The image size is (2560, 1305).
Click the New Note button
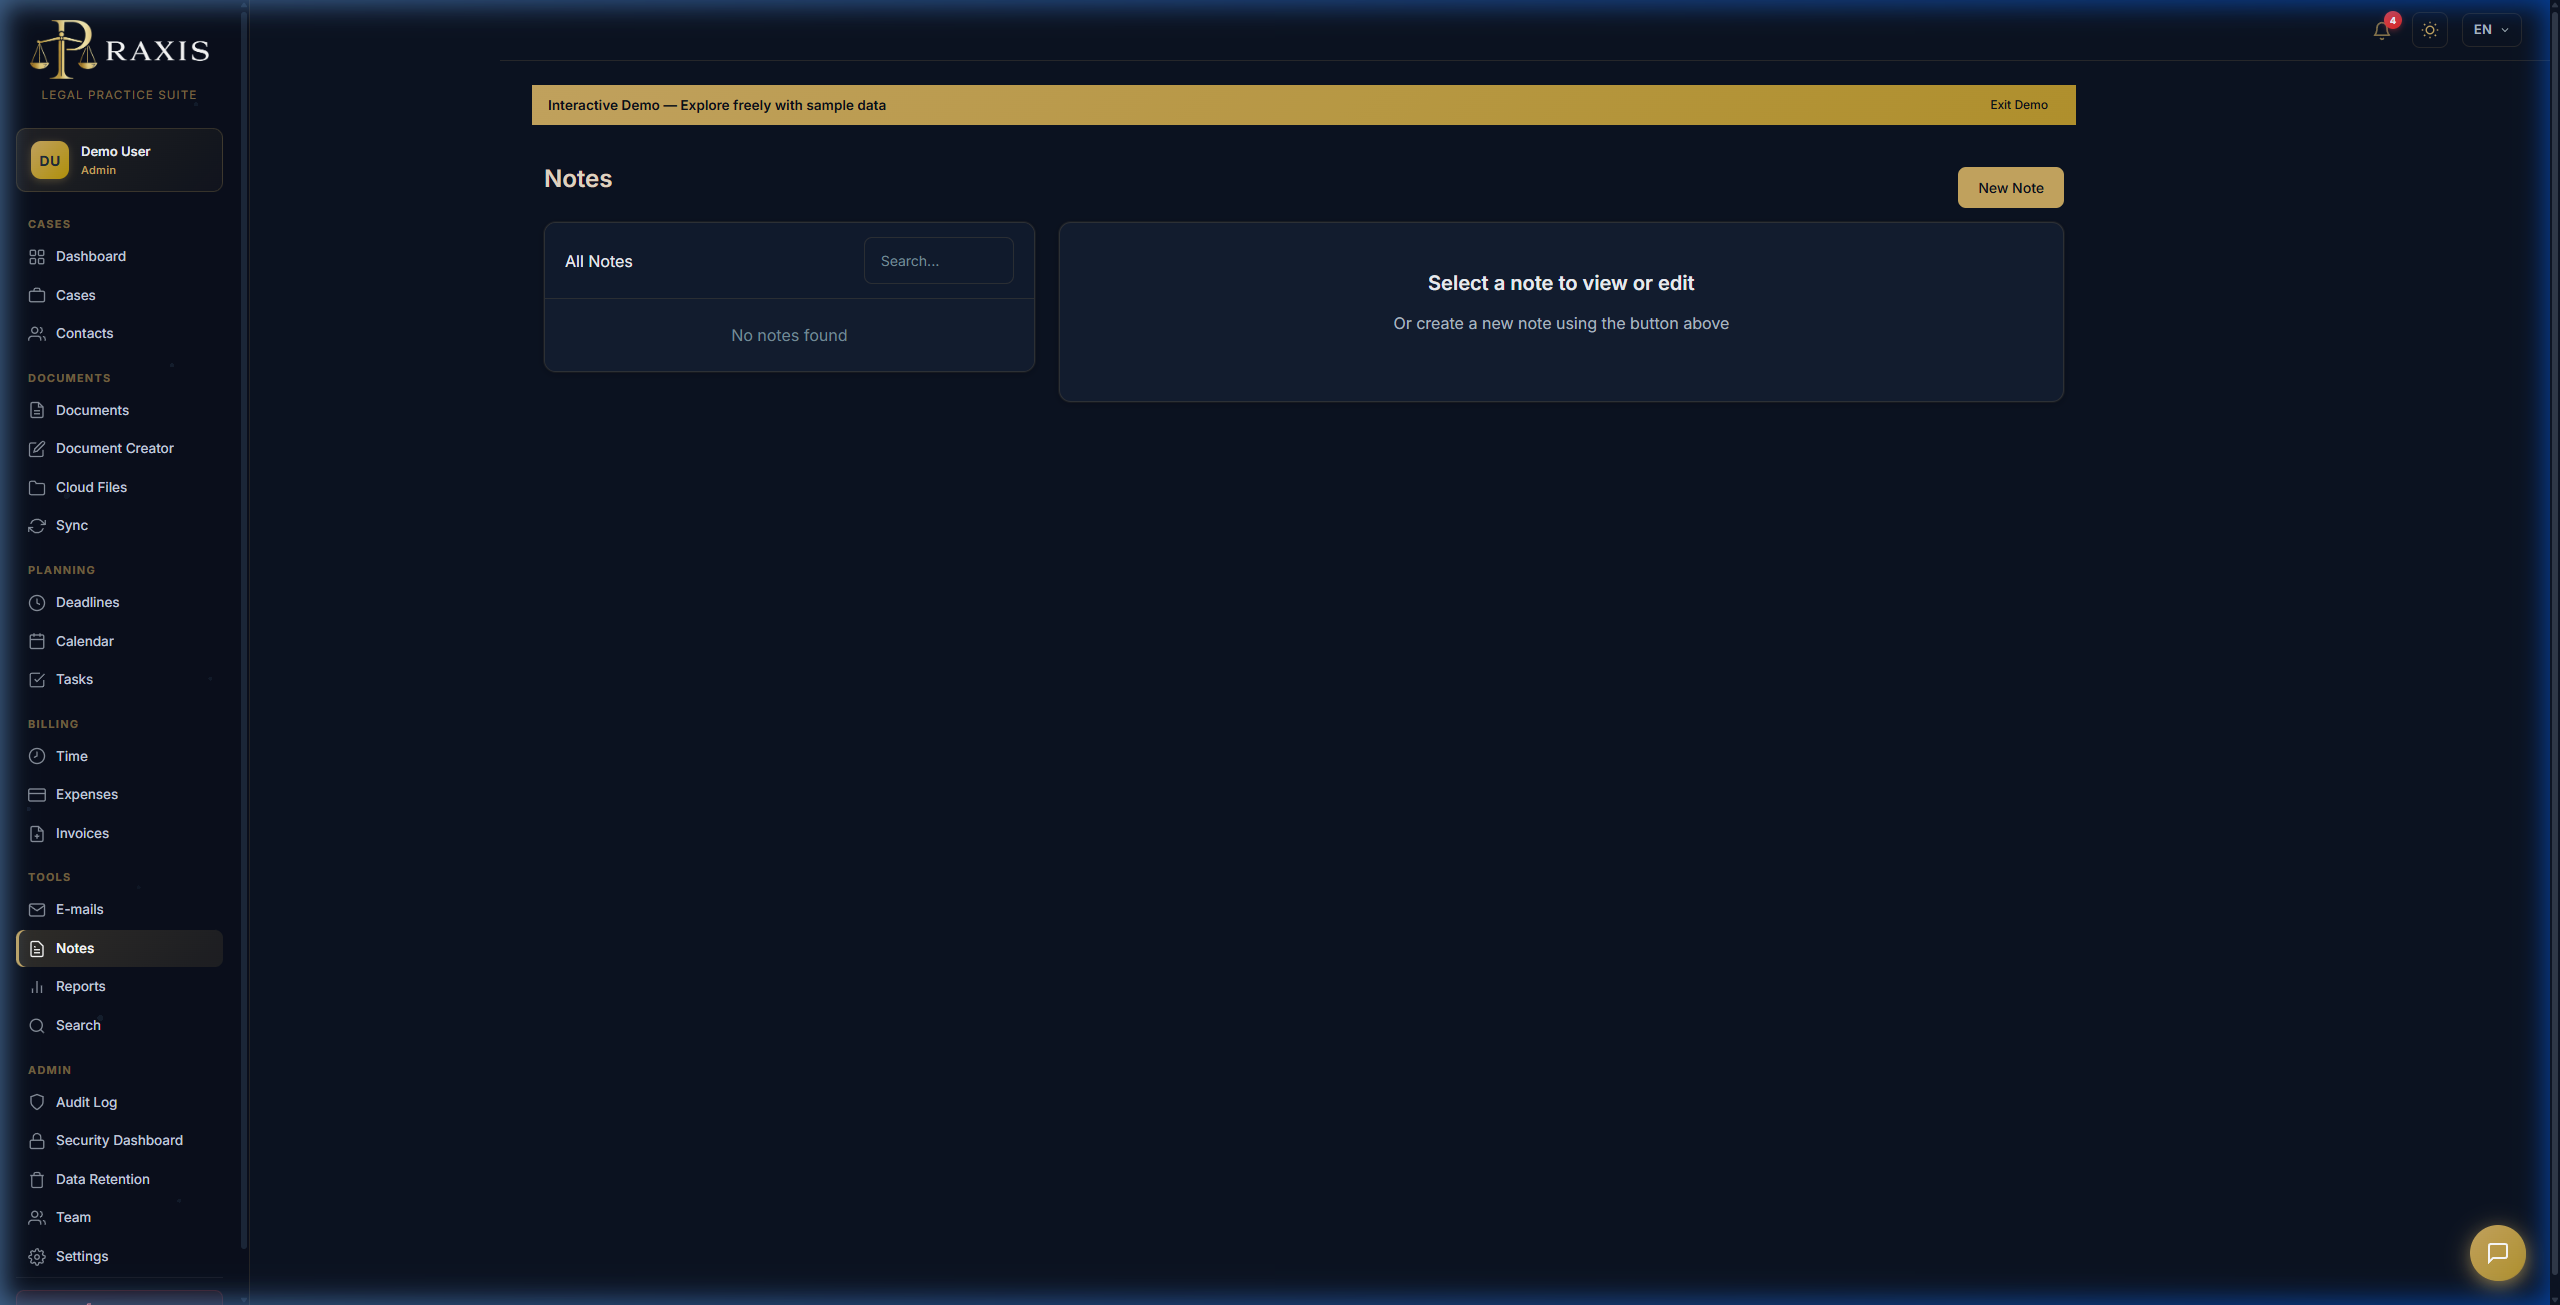[x=2010, y=188]
